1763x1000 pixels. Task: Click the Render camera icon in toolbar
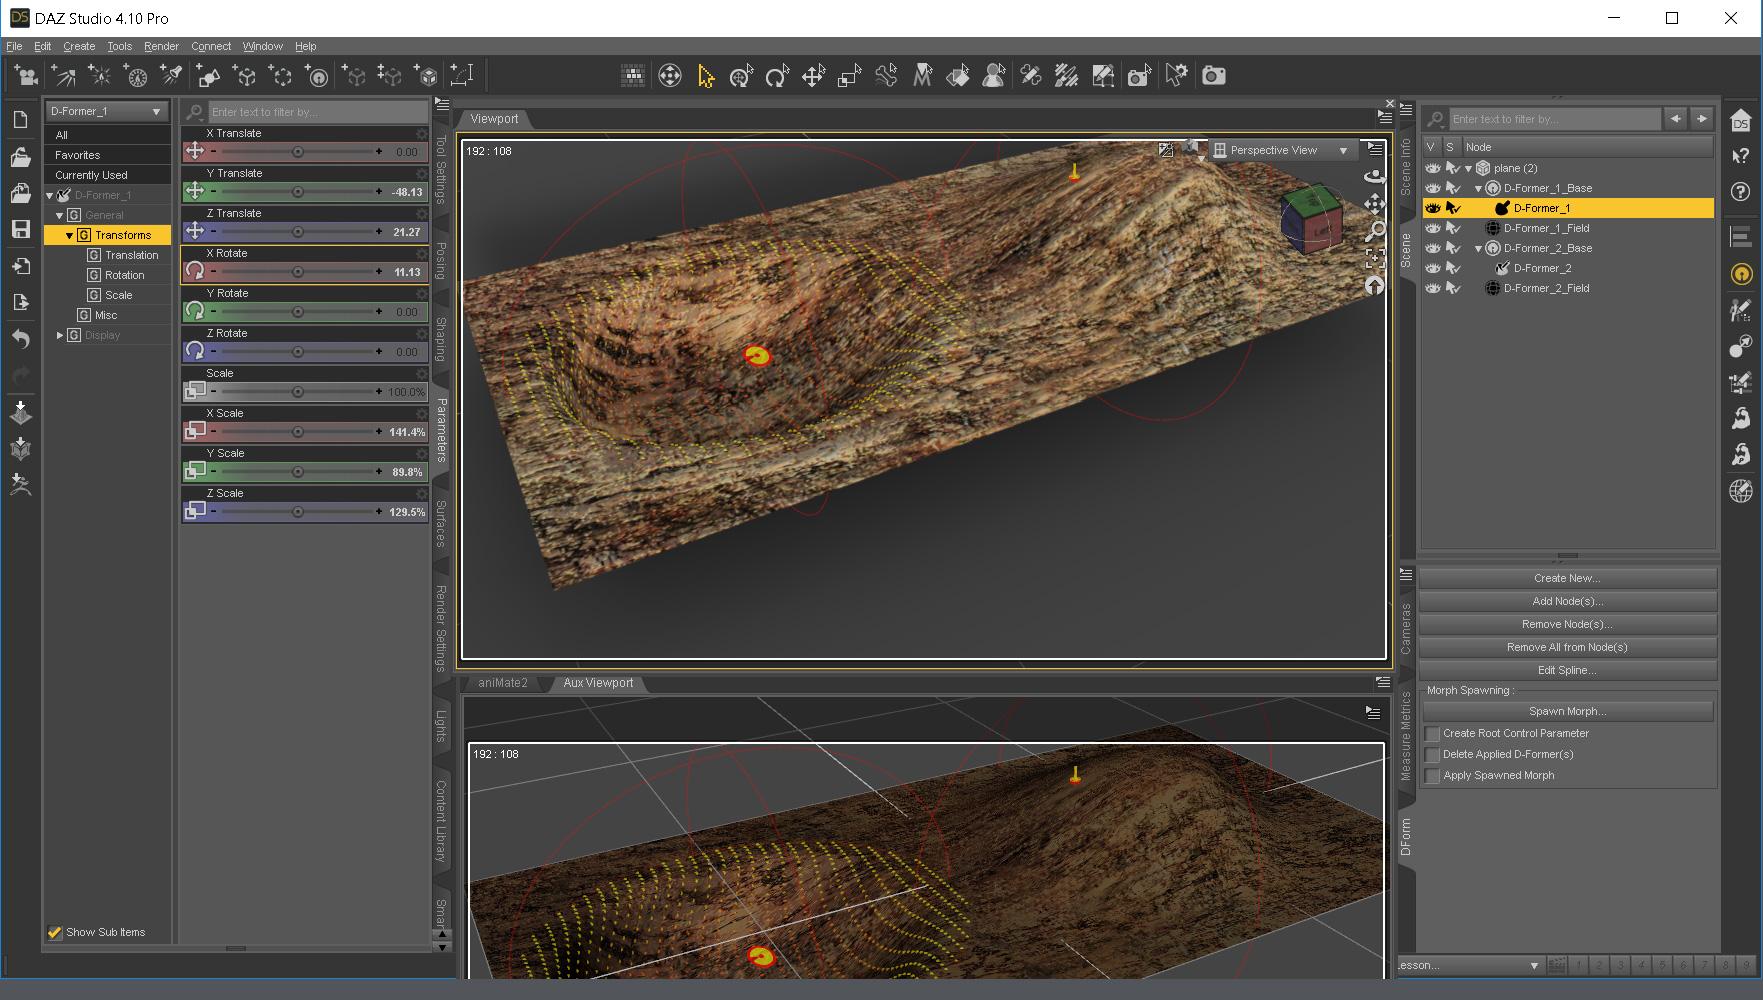1213,76
